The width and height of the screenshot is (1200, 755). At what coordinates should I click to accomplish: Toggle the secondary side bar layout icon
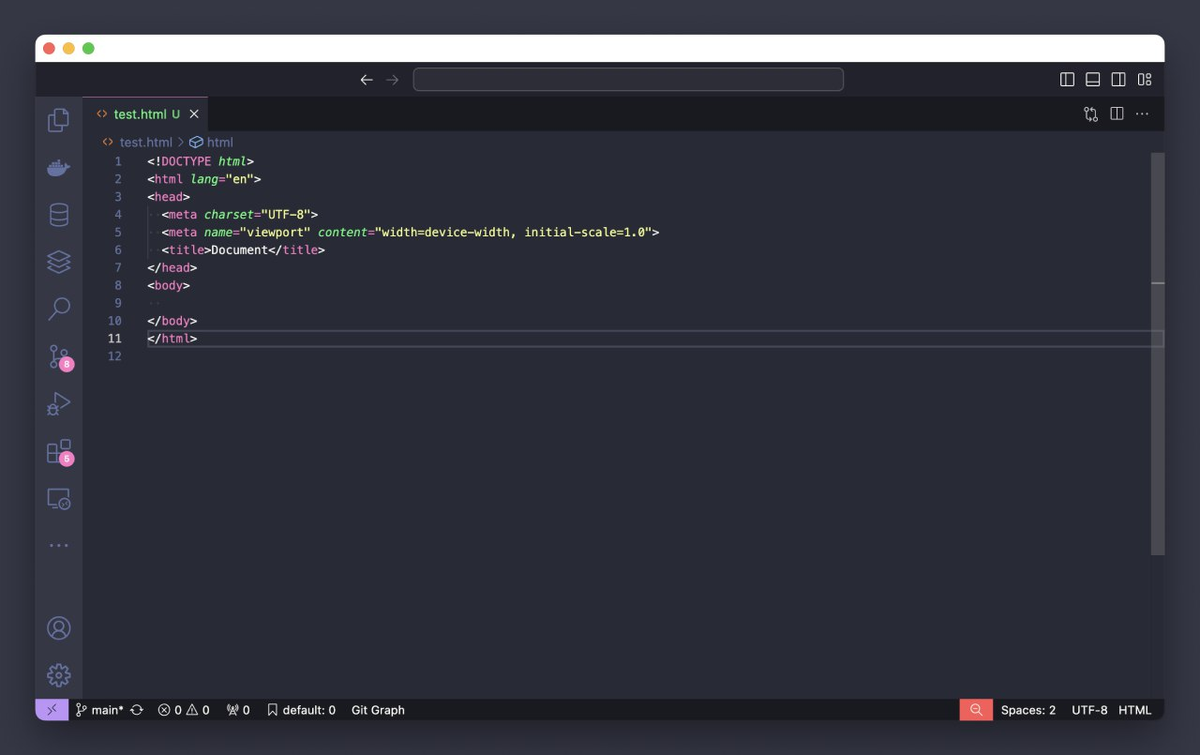[x=1119, y=80]
